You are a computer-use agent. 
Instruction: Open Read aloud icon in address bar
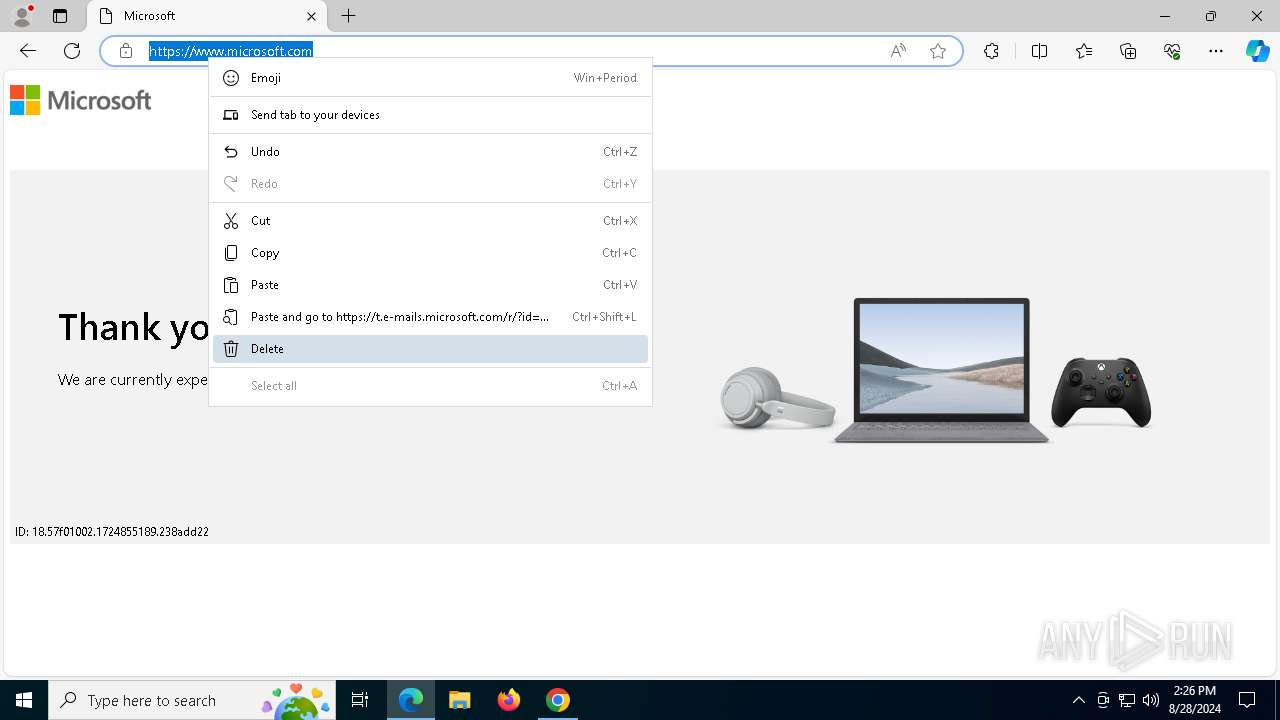pyautogui.click(x=898, y=51)
